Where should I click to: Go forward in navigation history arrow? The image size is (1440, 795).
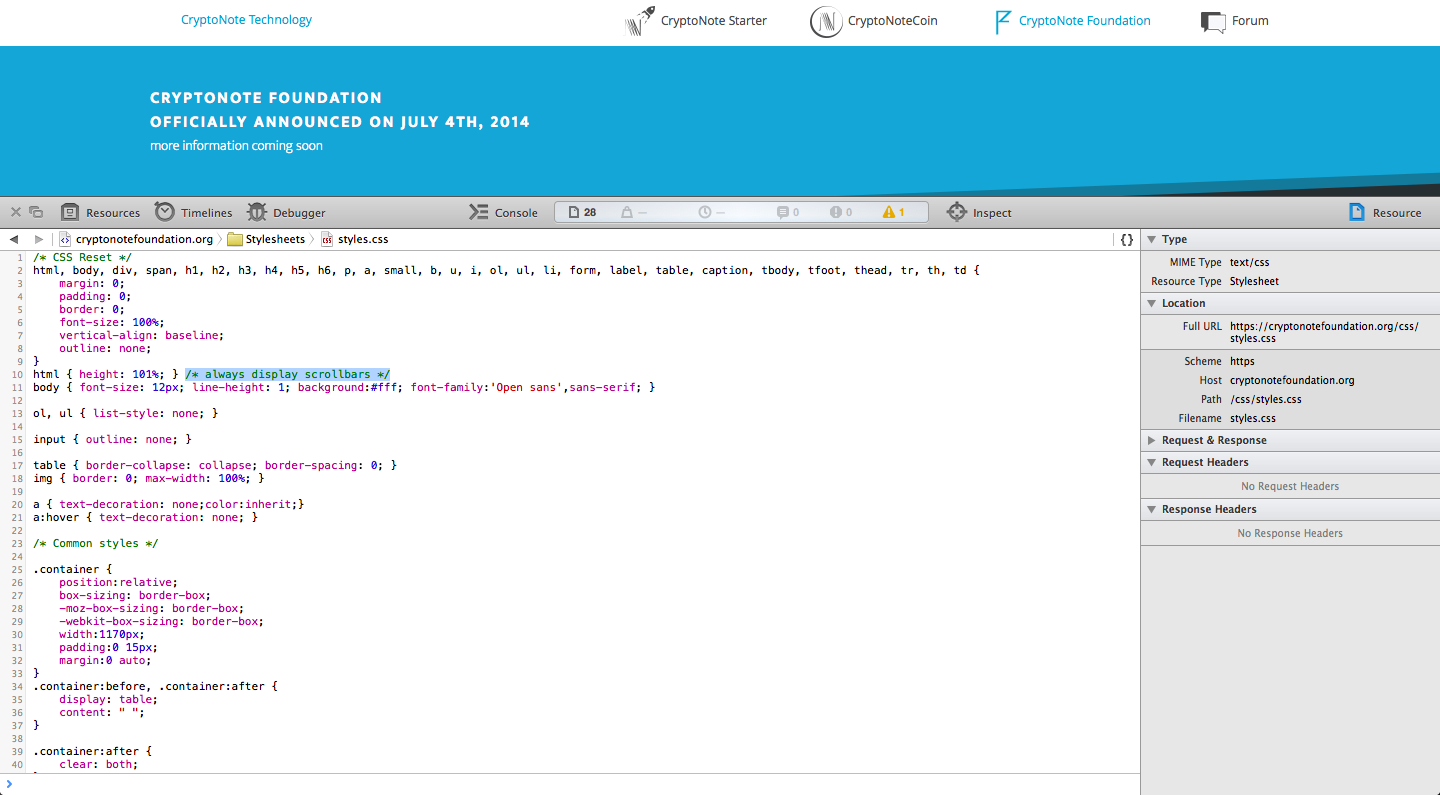pos(39,239)
